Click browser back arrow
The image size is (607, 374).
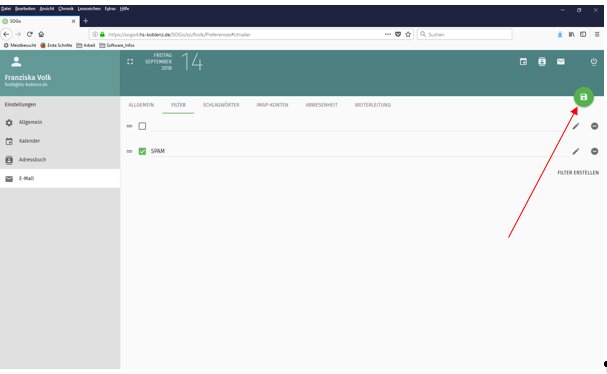click(6, 34)
